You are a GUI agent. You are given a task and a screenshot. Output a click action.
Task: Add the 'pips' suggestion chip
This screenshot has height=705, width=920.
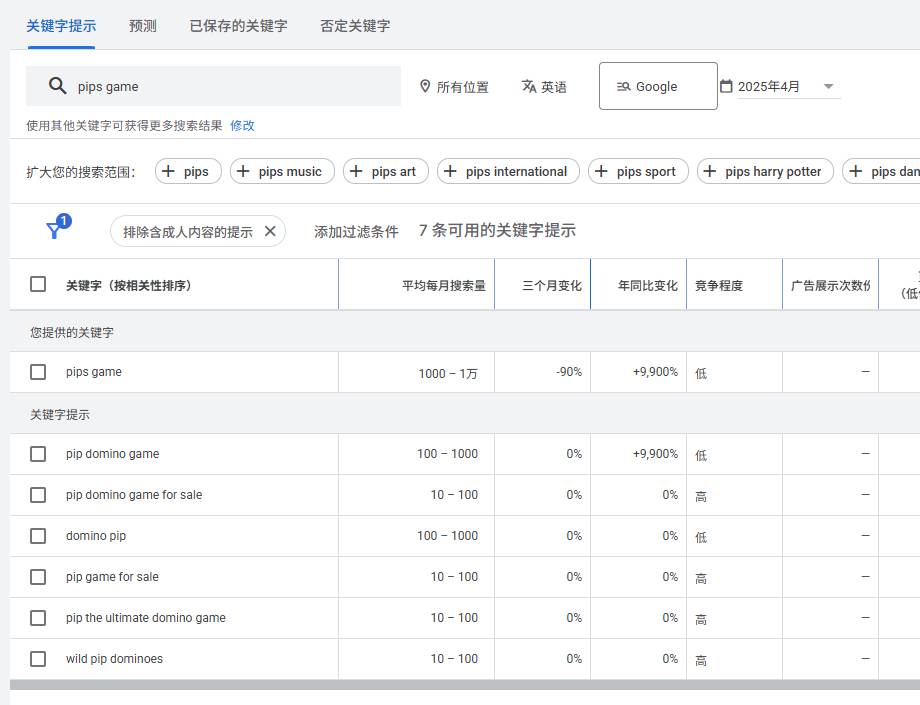click(x=188, y=171)
